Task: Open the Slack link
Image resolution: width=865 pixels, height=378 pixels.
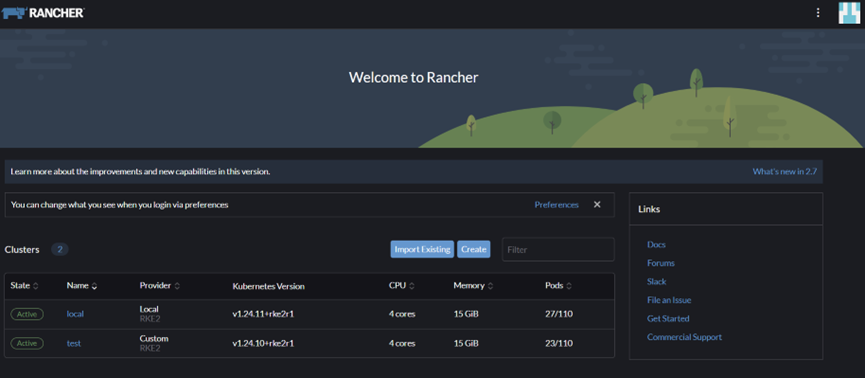Action: 656,281
